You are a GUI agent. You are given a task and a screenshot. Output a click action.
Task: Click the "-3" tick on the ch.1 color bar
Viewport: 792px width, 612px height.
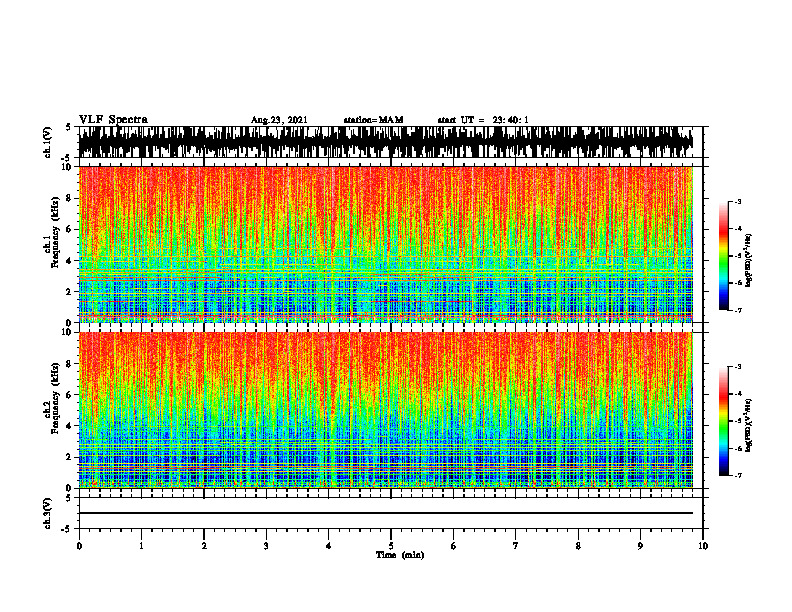(738, 202)
